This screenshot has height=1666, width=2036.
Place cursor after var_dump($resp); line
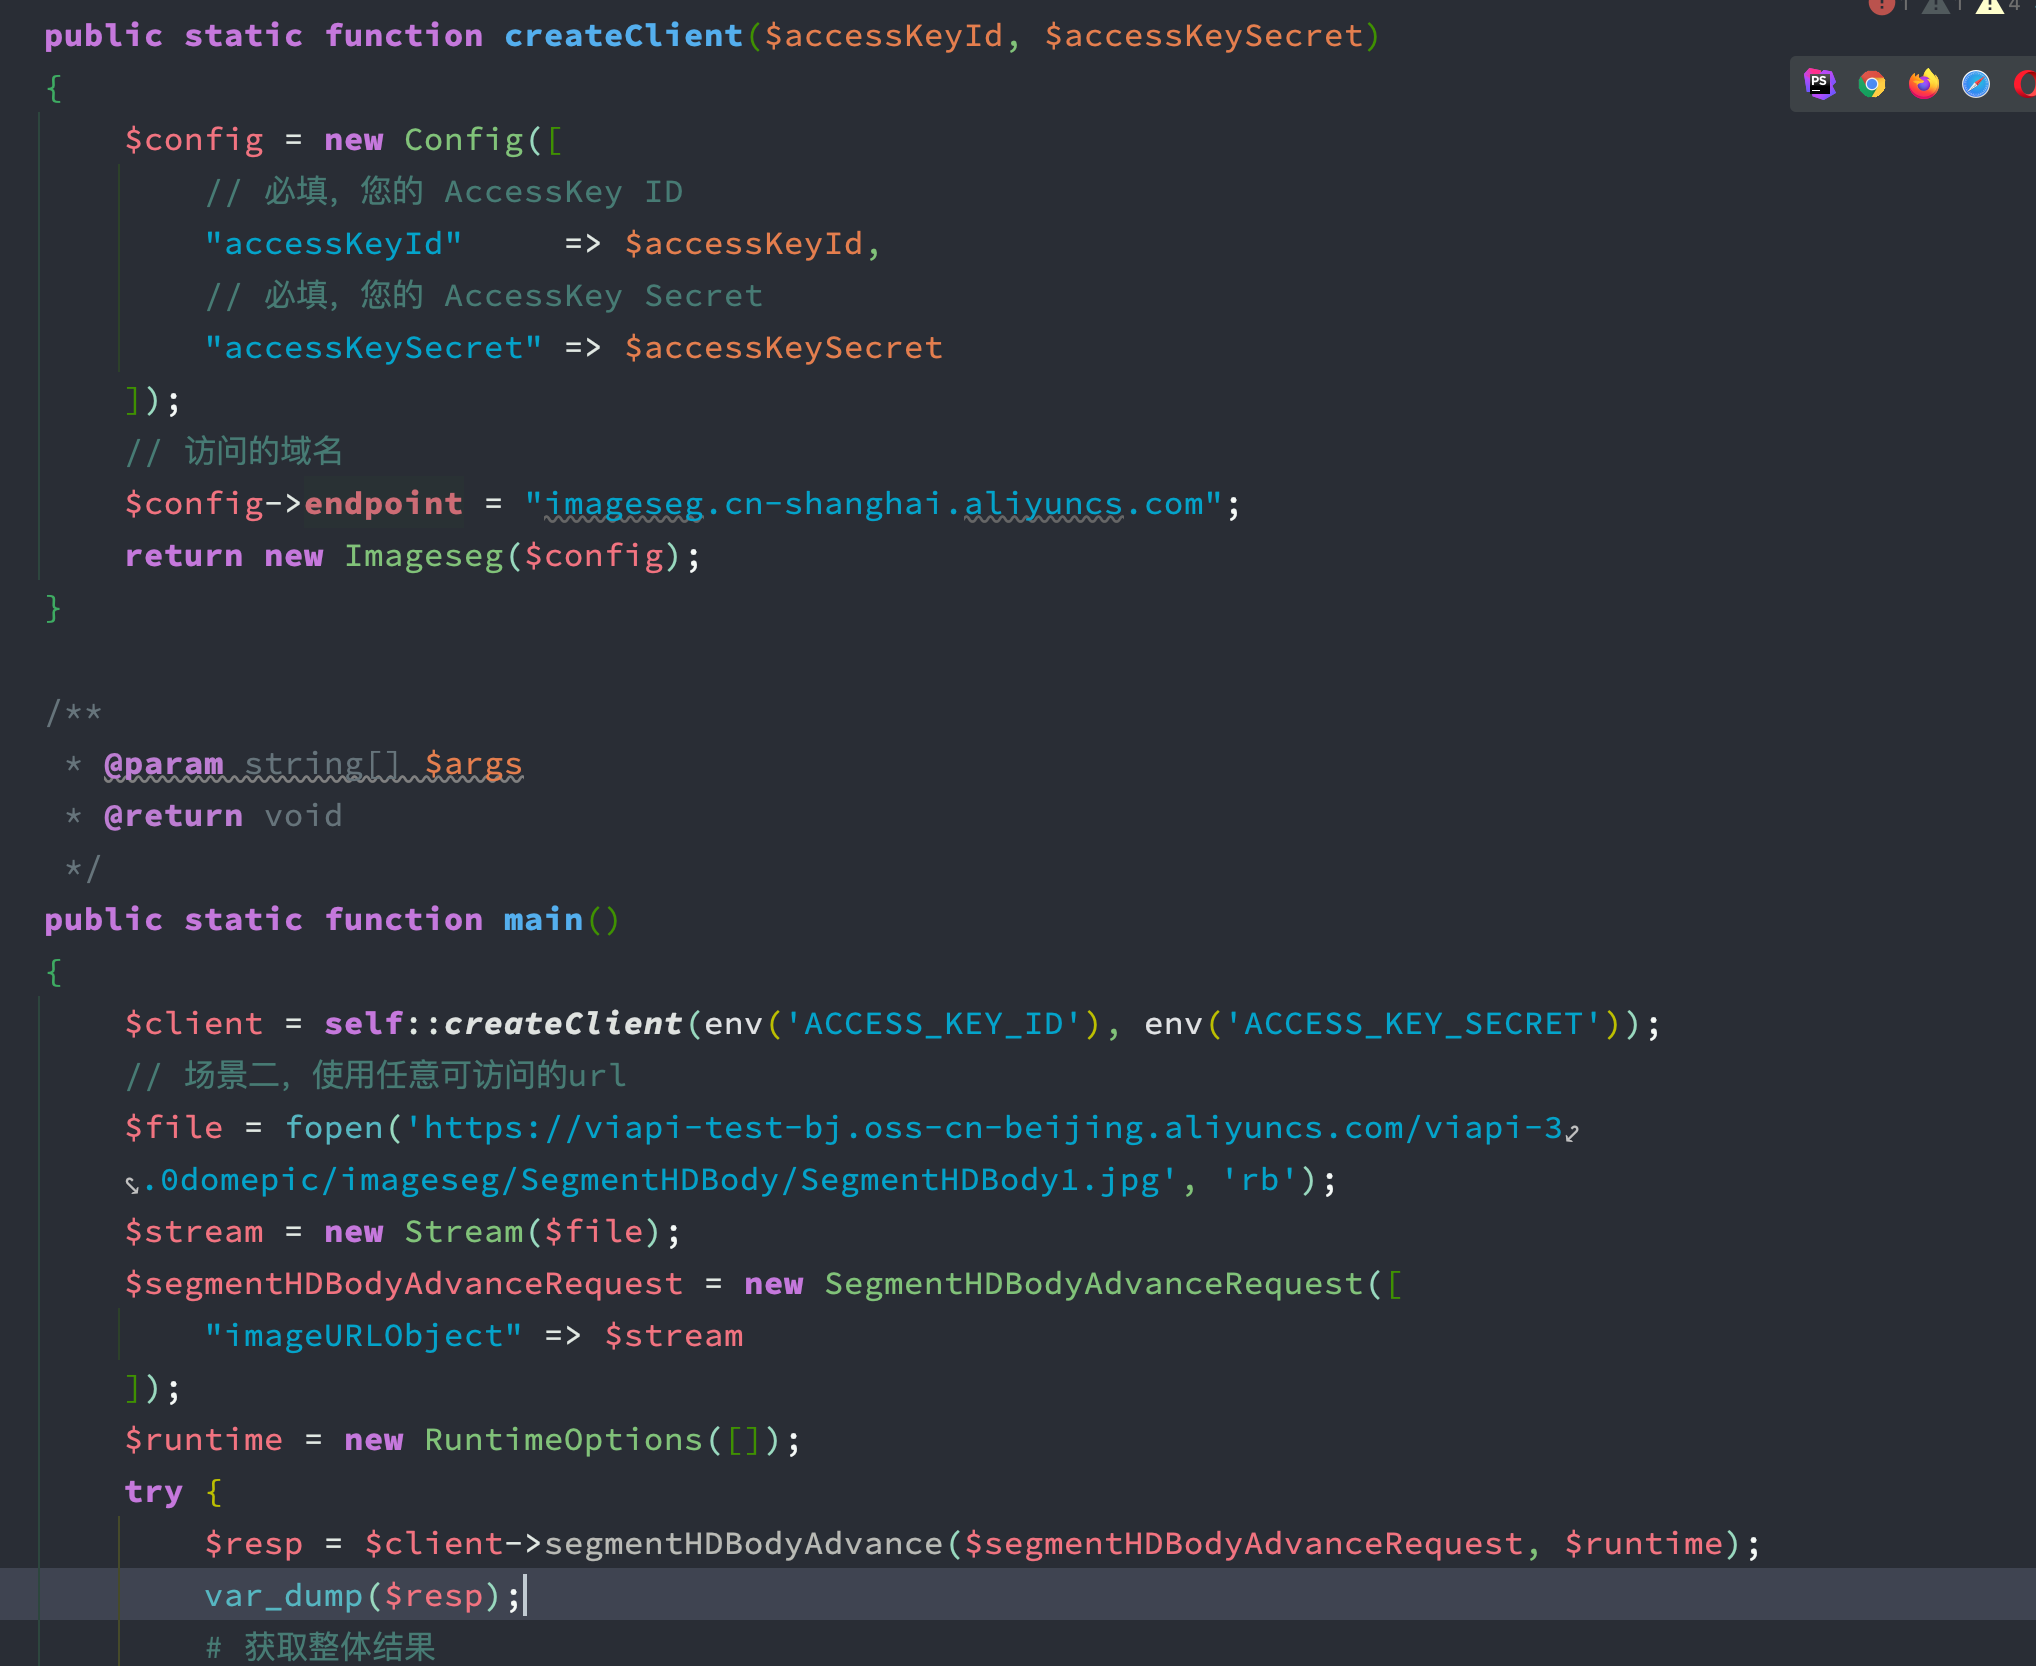(x=525, y=1596)
